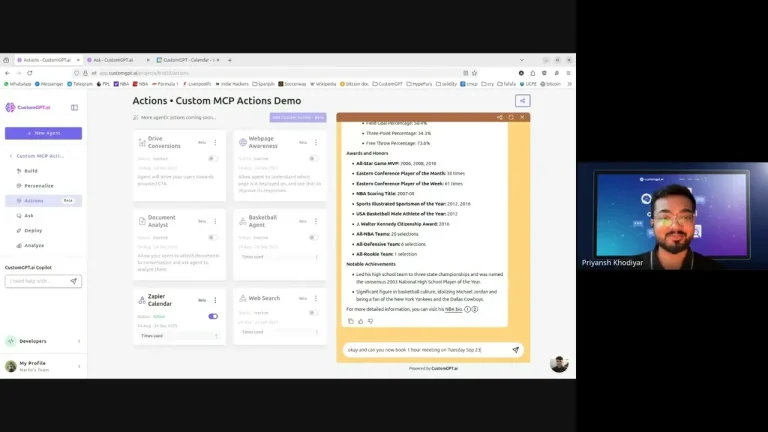
Task: Open the browser tab list dropdown
Action: pyautogui.click(x=522, y=60)
